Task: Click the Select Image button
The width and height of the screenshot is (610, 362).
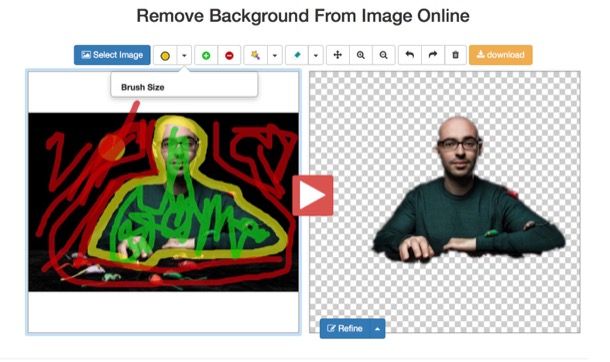Action: coord(112,55)
